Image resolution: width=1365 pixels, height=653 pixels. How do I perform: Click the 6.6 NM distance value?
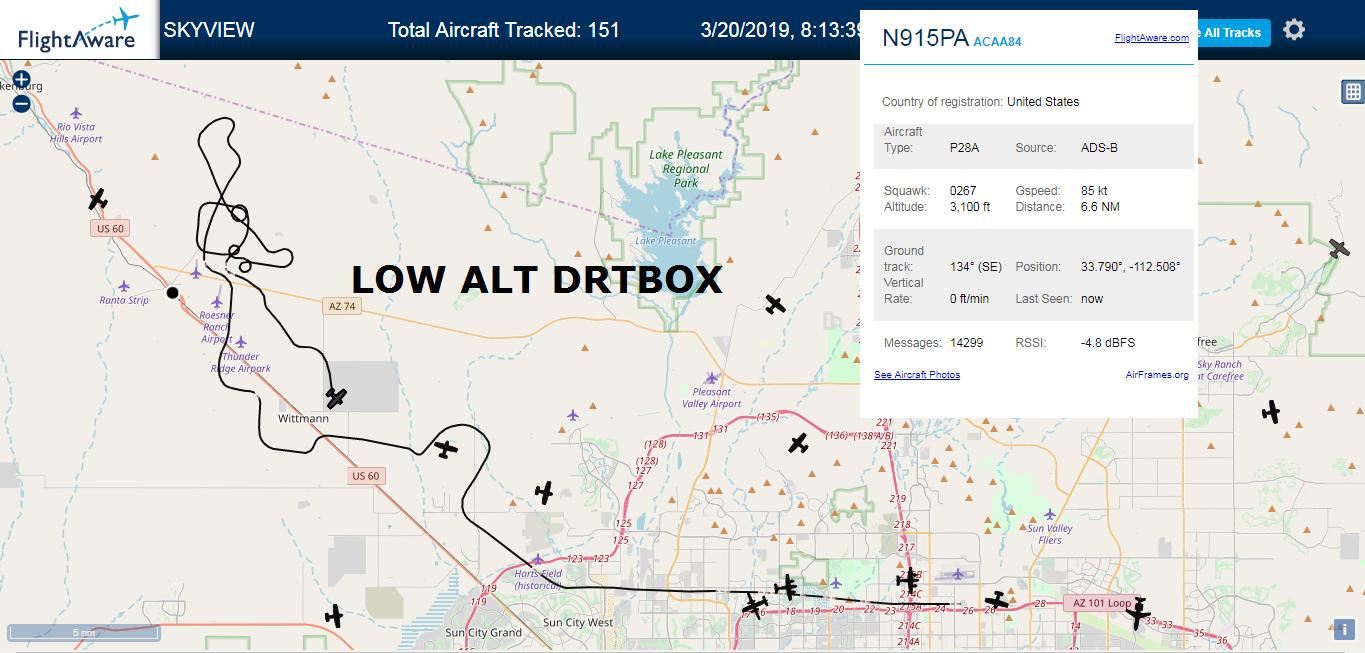(1100, 207)
